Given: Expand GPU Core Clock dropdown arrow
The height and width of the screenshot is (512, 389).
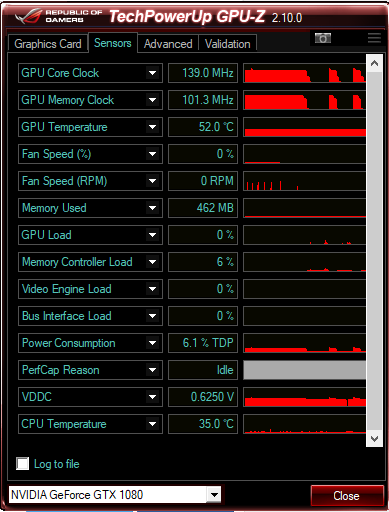Looking at the screenshot, I should [153, 73].
